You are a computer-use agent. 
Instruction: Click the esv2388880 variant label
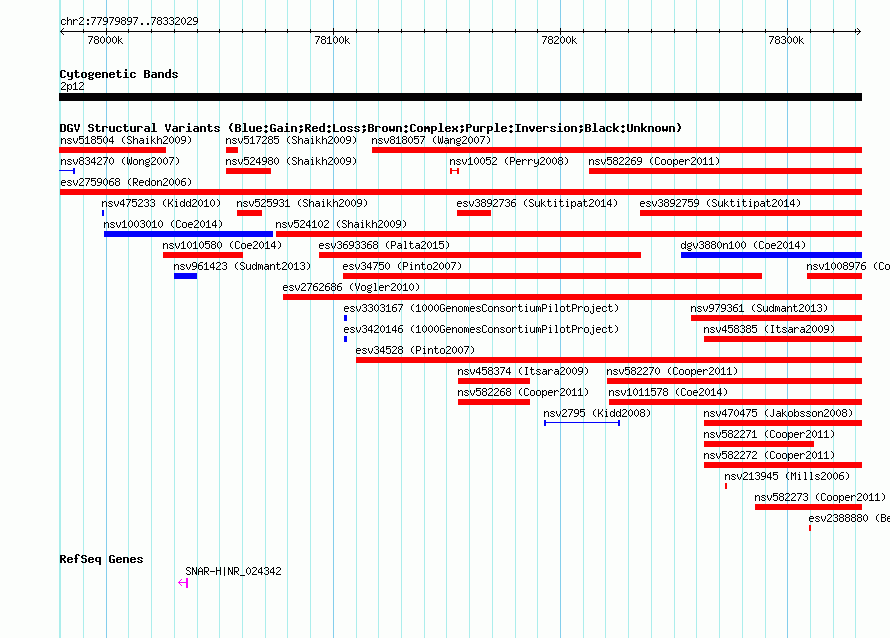tap(849, 518)
